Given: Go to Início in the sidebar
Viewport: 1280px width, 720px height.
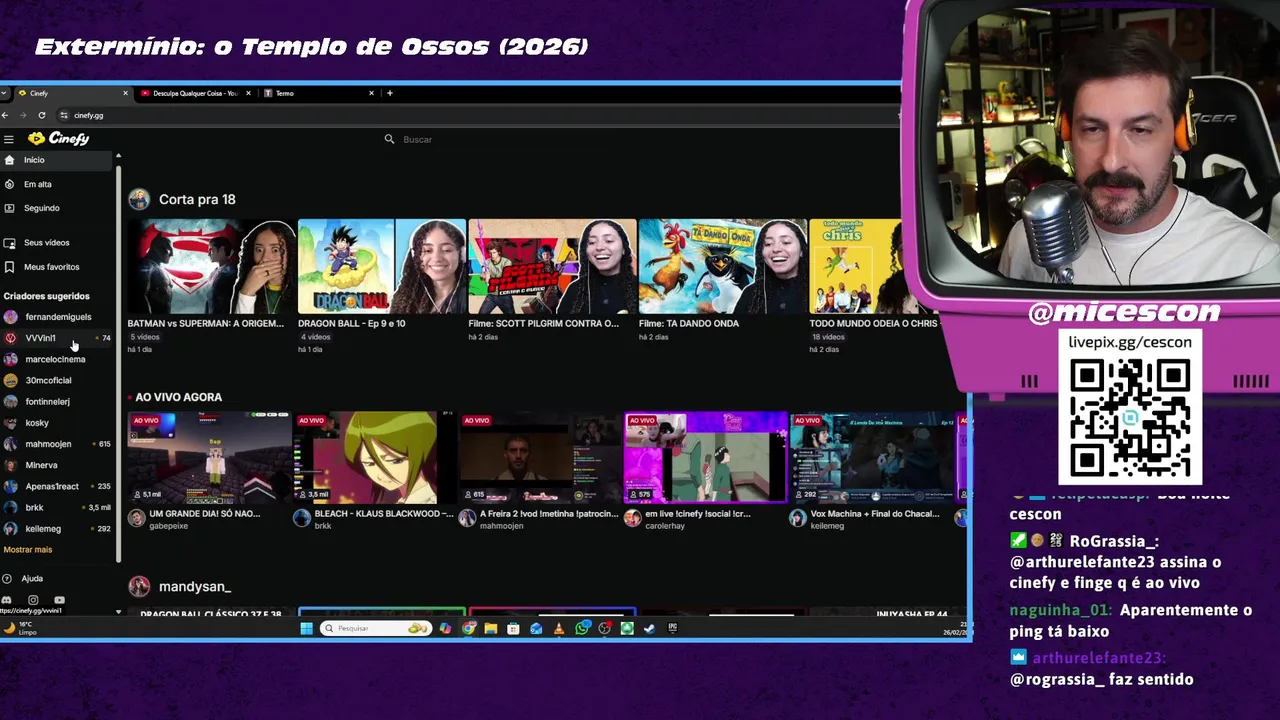Looking at the screenshot, I should point(58,160).
